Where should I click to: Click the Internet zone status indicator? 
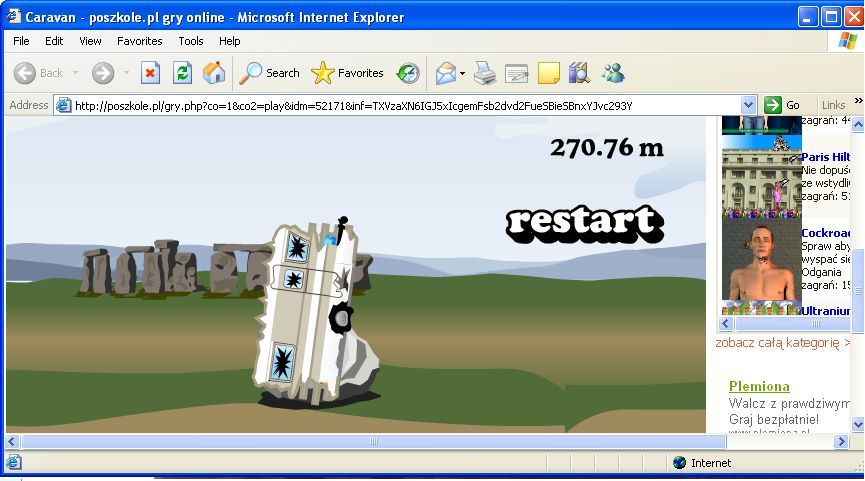coord(702,463)
